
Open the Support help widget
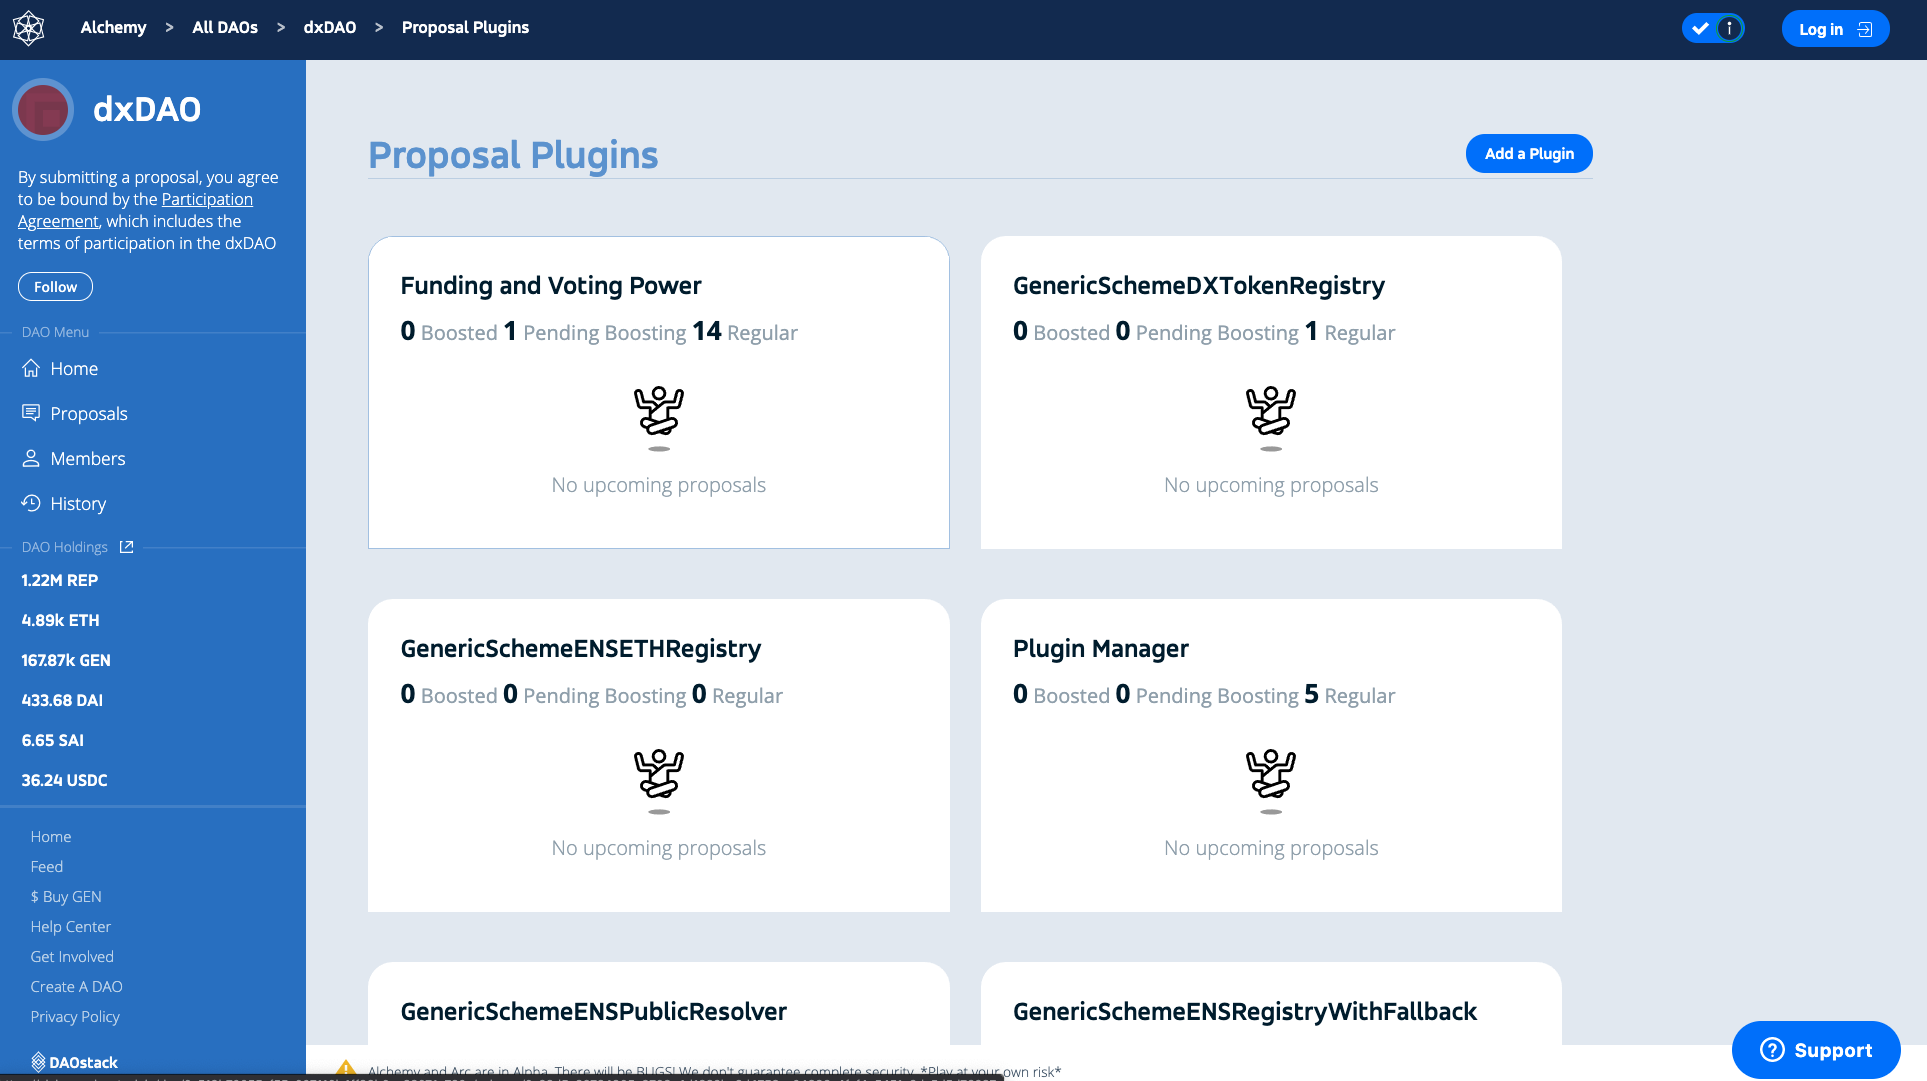coord(1815,1050)
